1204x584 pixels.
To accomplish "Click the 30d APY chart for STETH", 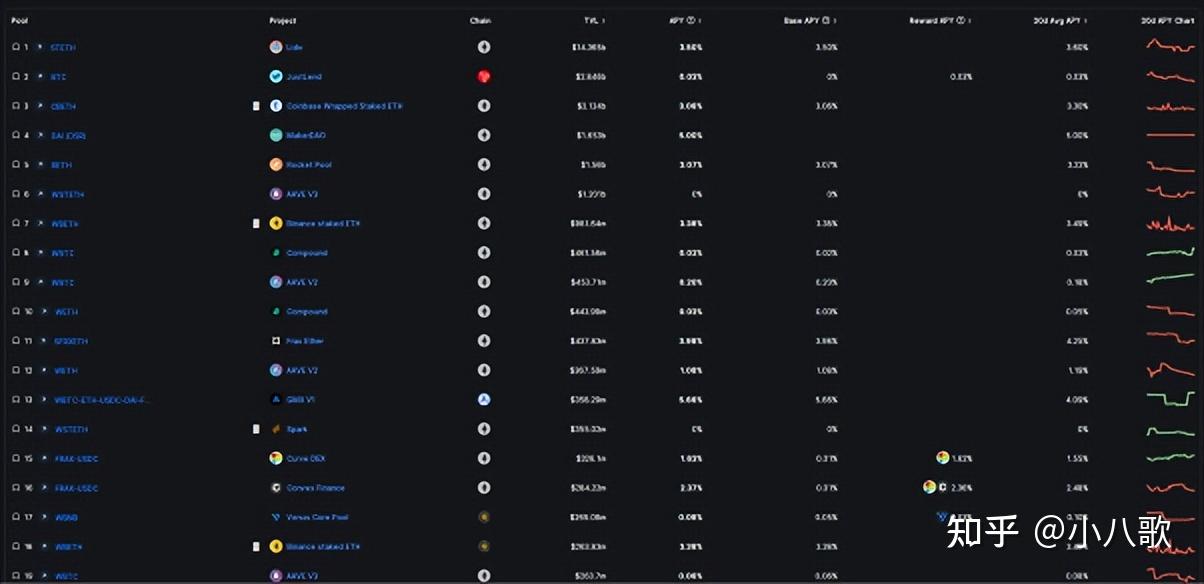I will 1168,47.
